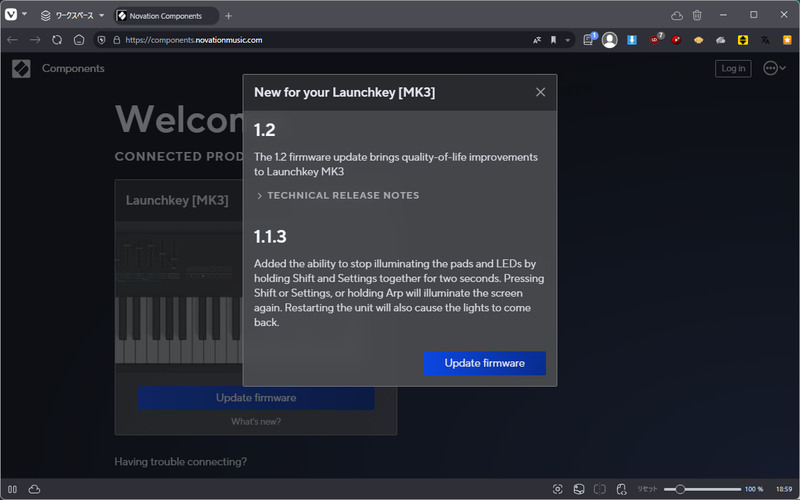
Task: Open the orange star extension icon
Action: point(787,40)
